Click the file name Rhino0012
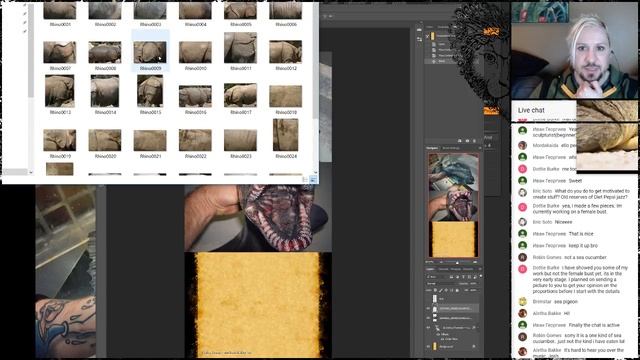This screenshot has width=640, height=360. click(286, 69)
